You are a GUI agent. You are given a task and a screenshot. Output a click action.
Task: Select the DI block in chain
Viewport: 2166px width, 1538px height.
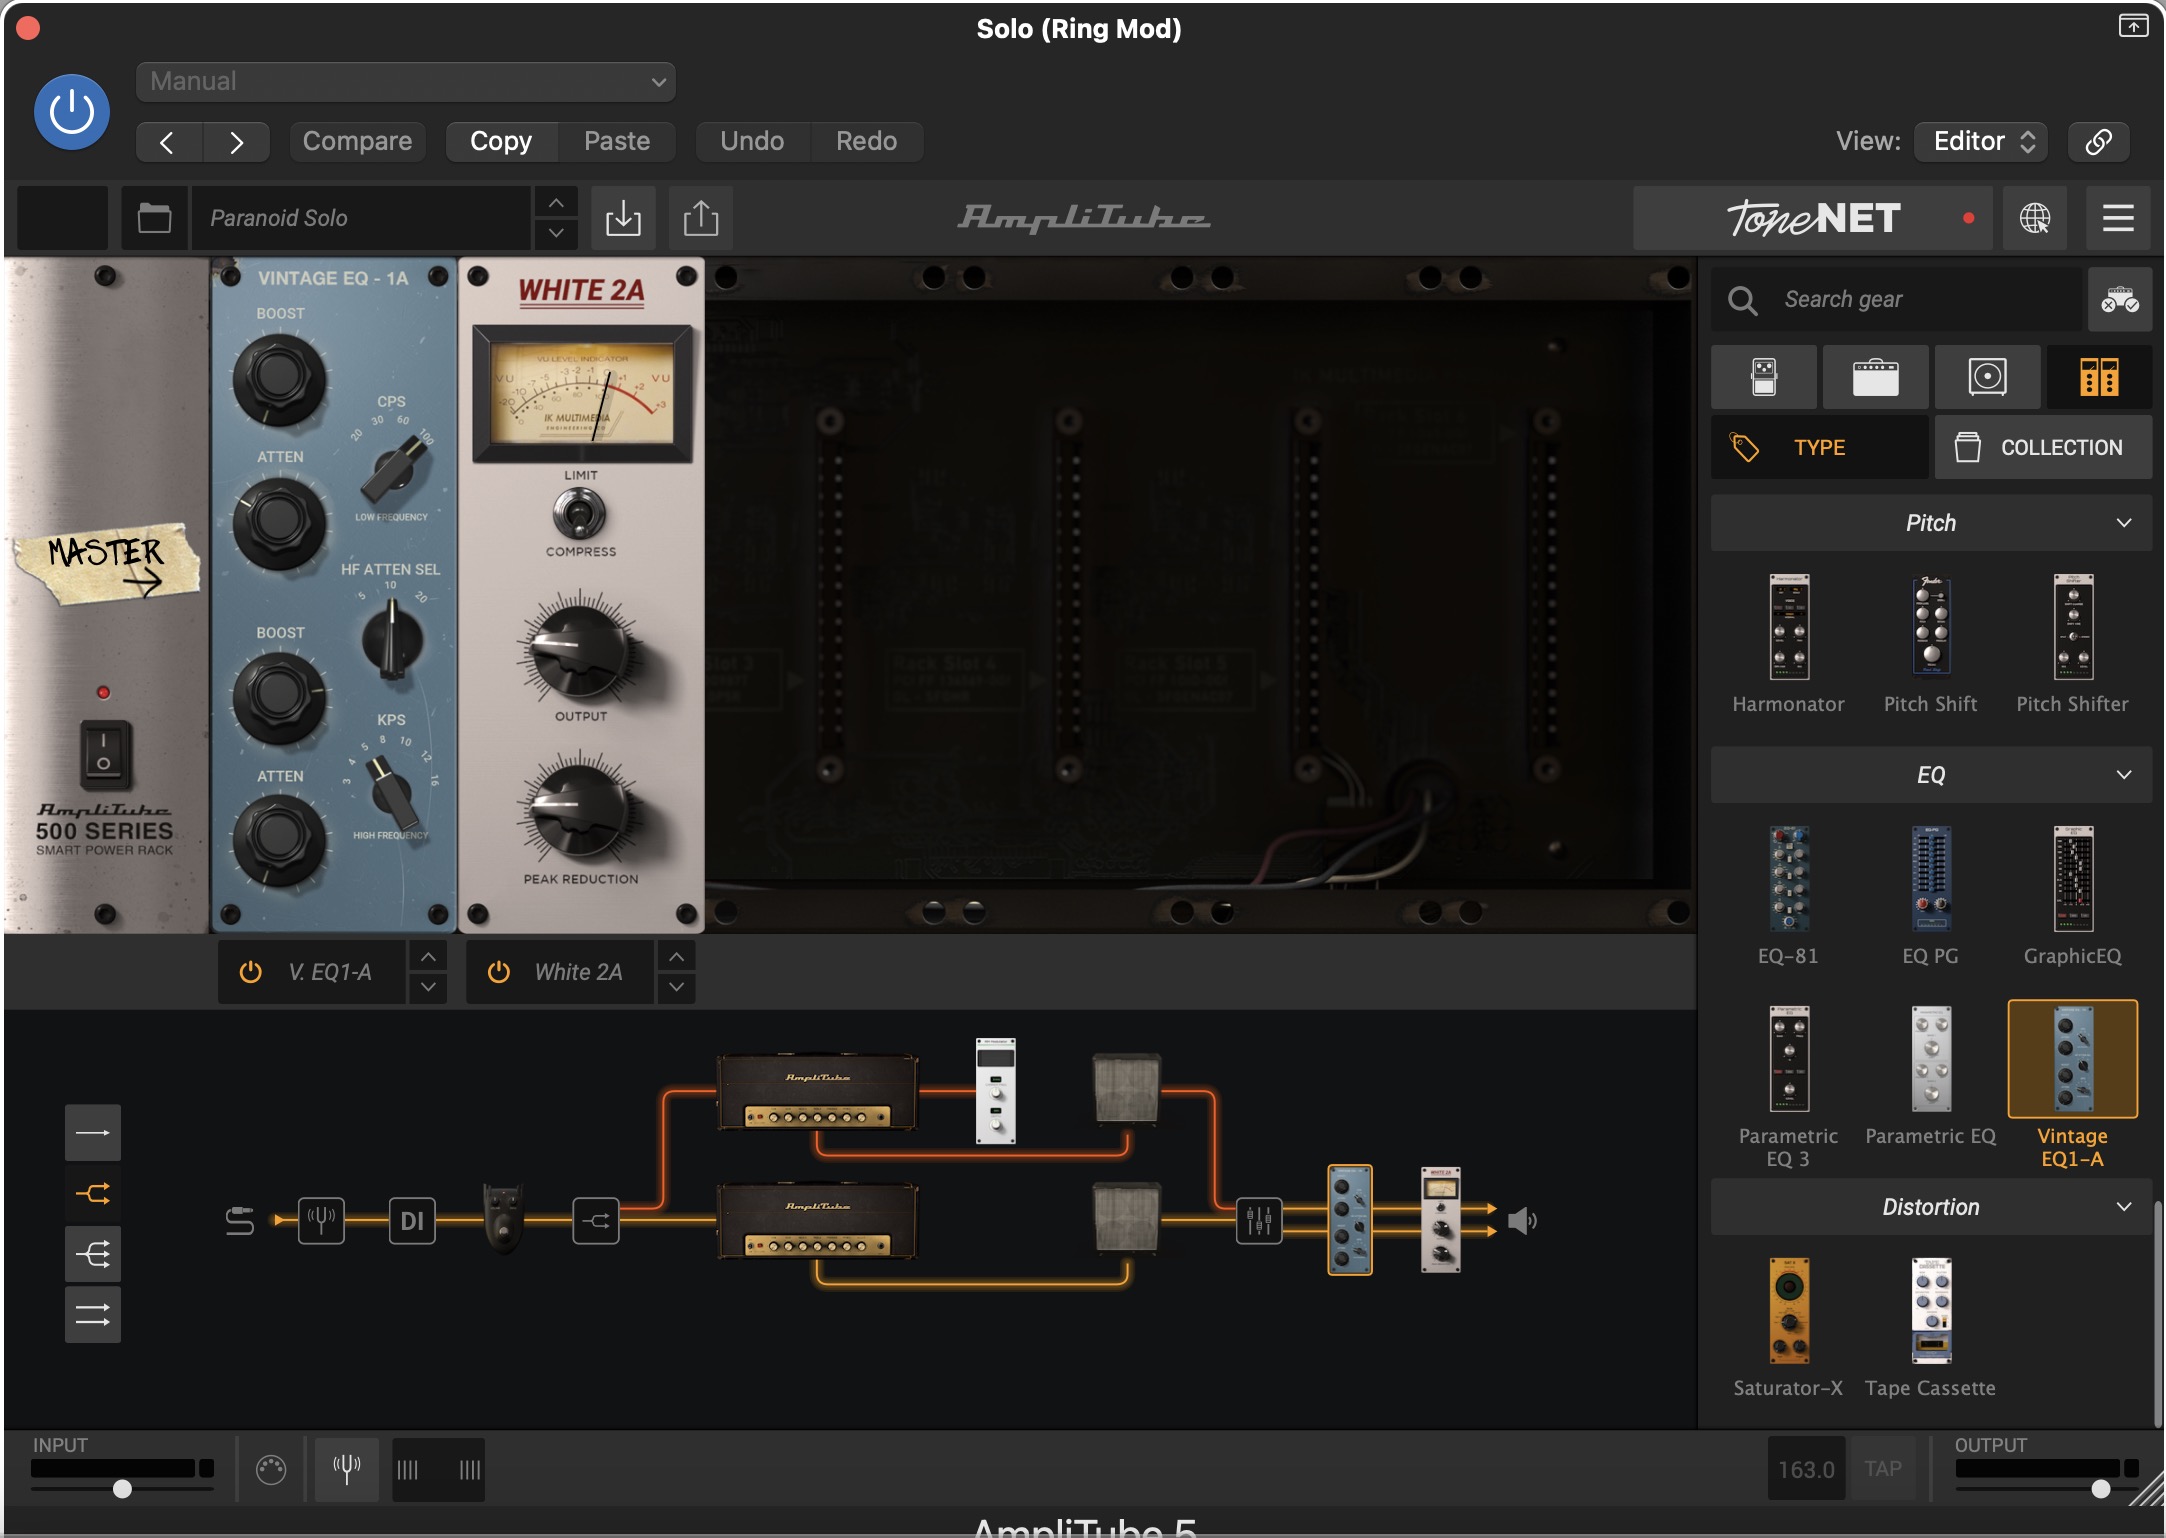click(412, 1220)
